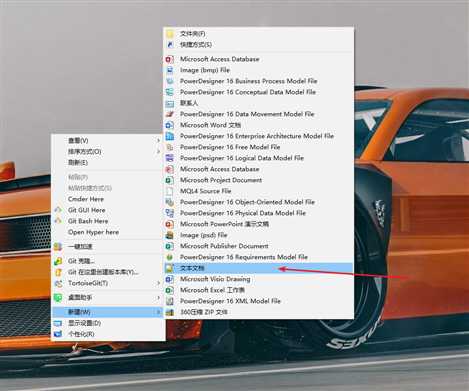Click the Microsoft Visio Drawing icon
This screenshot has height=391, width=469.
point(169,279)
